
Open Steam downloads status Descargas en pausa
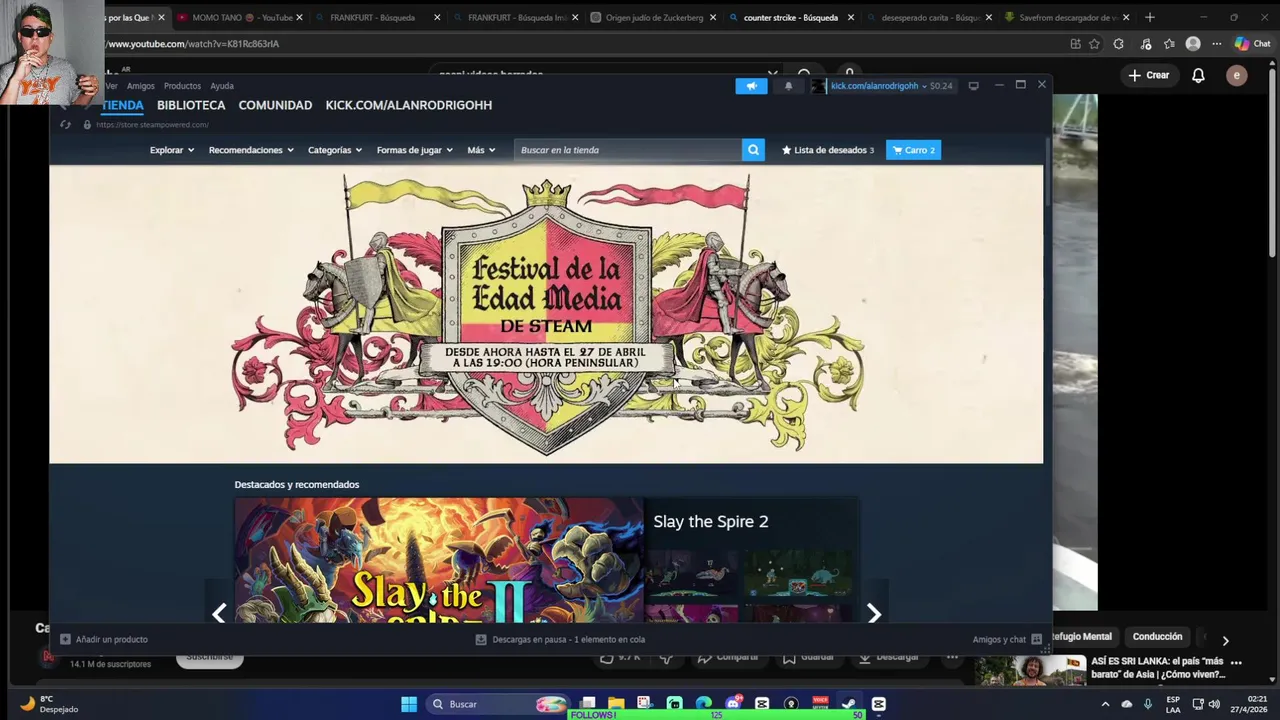point(560,639)
